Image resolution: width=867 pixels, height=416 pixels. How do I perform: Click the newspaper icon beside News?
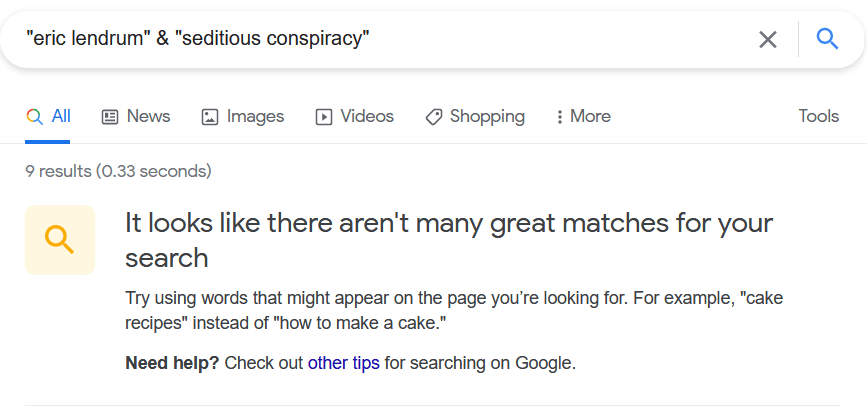[x=110, y=117]
